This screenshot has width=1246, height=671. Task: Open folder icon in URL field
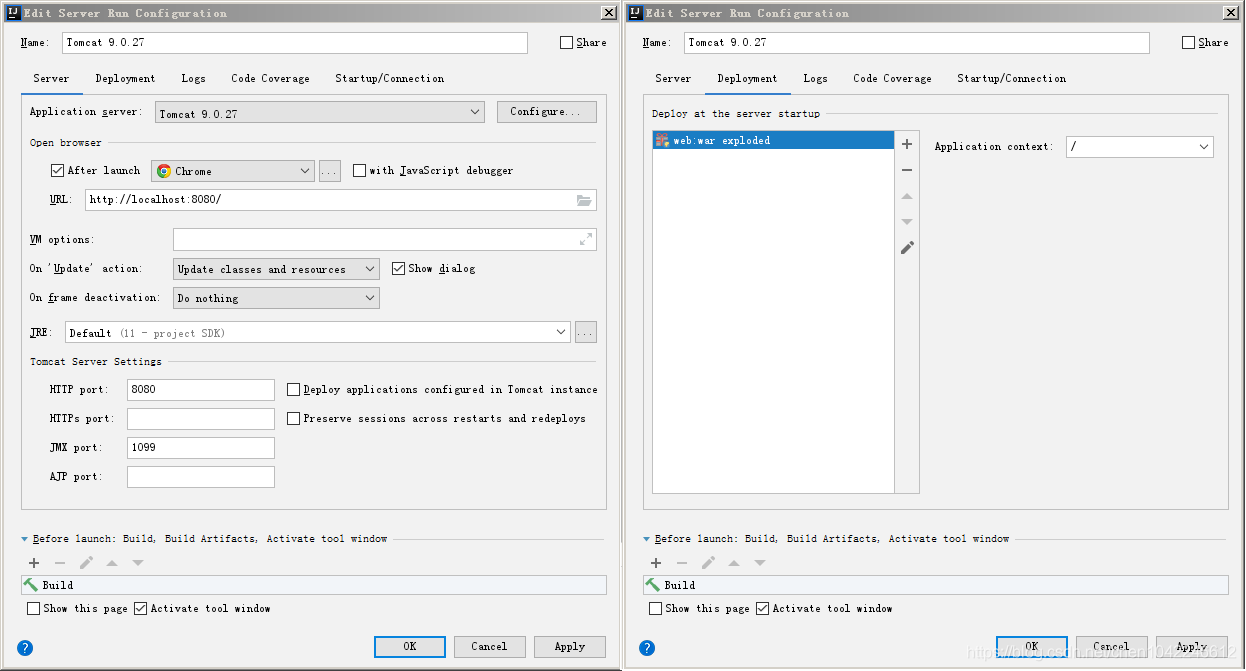tap(584, 200)
